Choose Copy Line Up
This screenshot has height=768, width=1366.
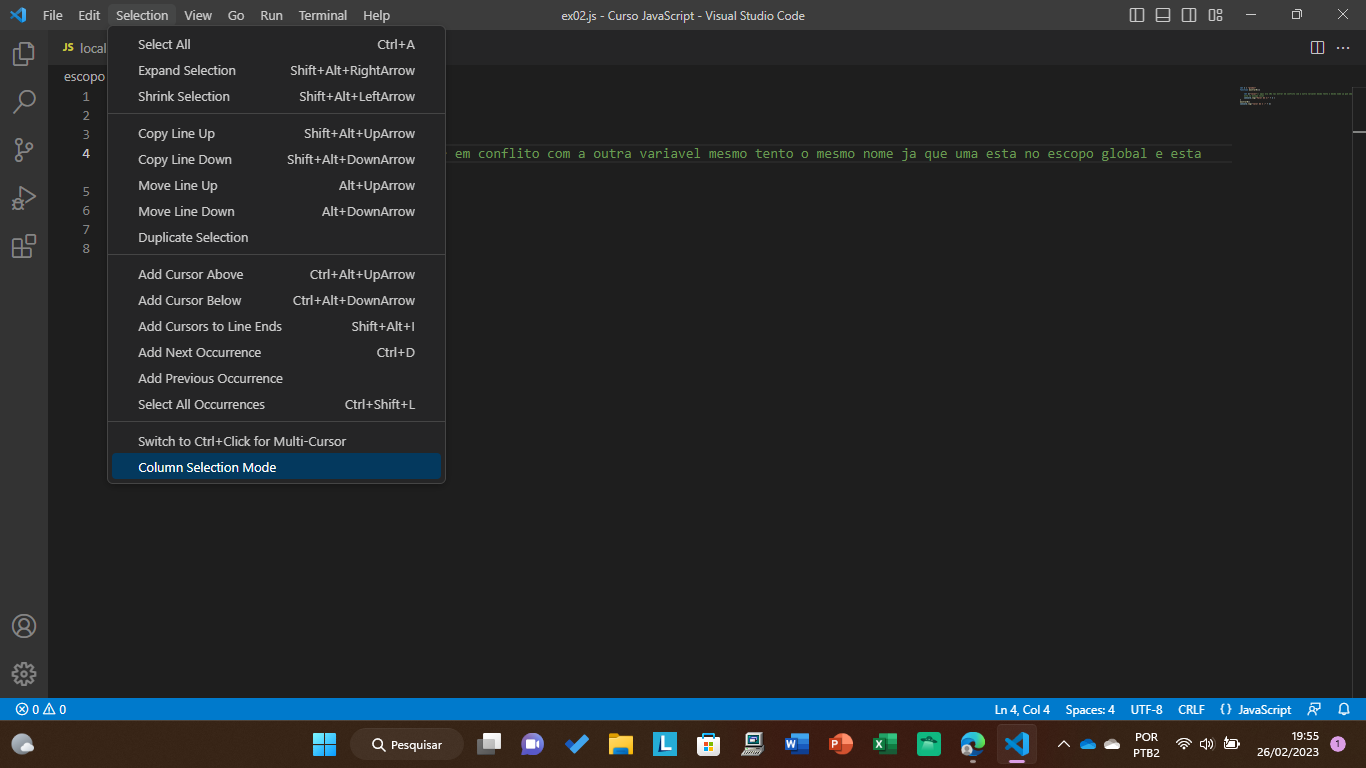pos(276,134)
